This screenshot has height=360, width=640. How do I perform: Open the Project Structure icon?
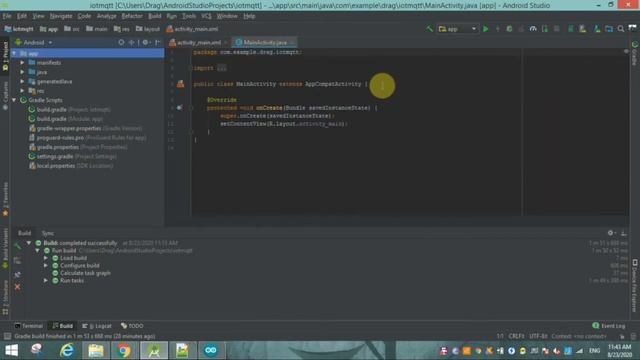[609, 29]
